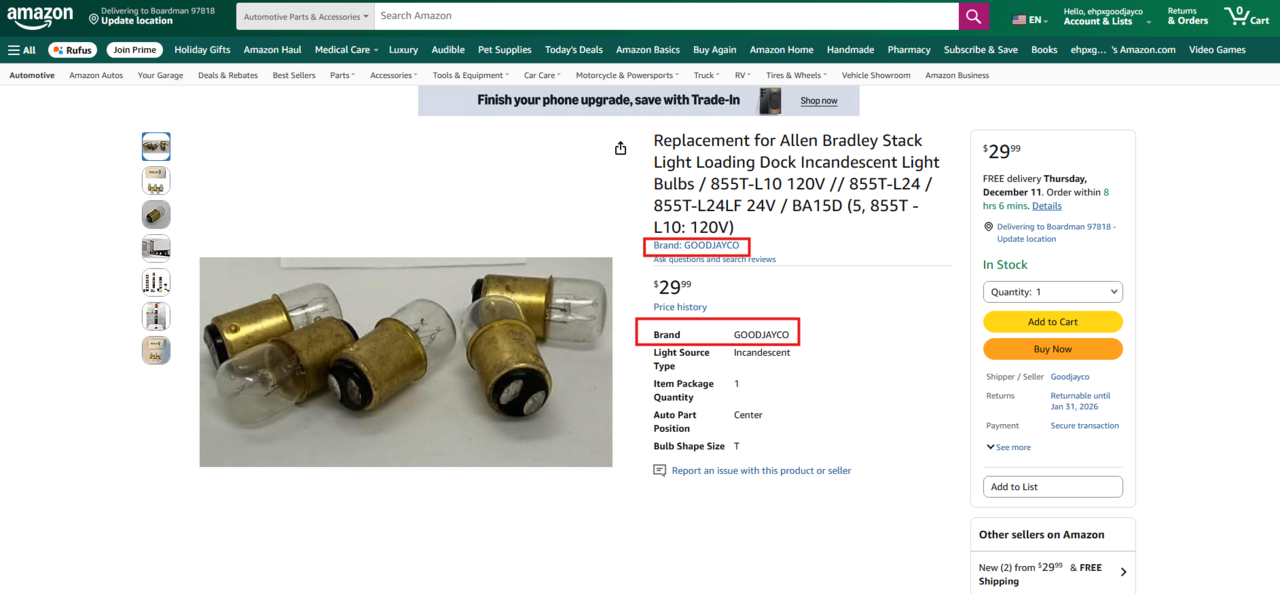The image size is (1280, 594).
Task: Open the All hamburger menu
Action: (21, 50)
